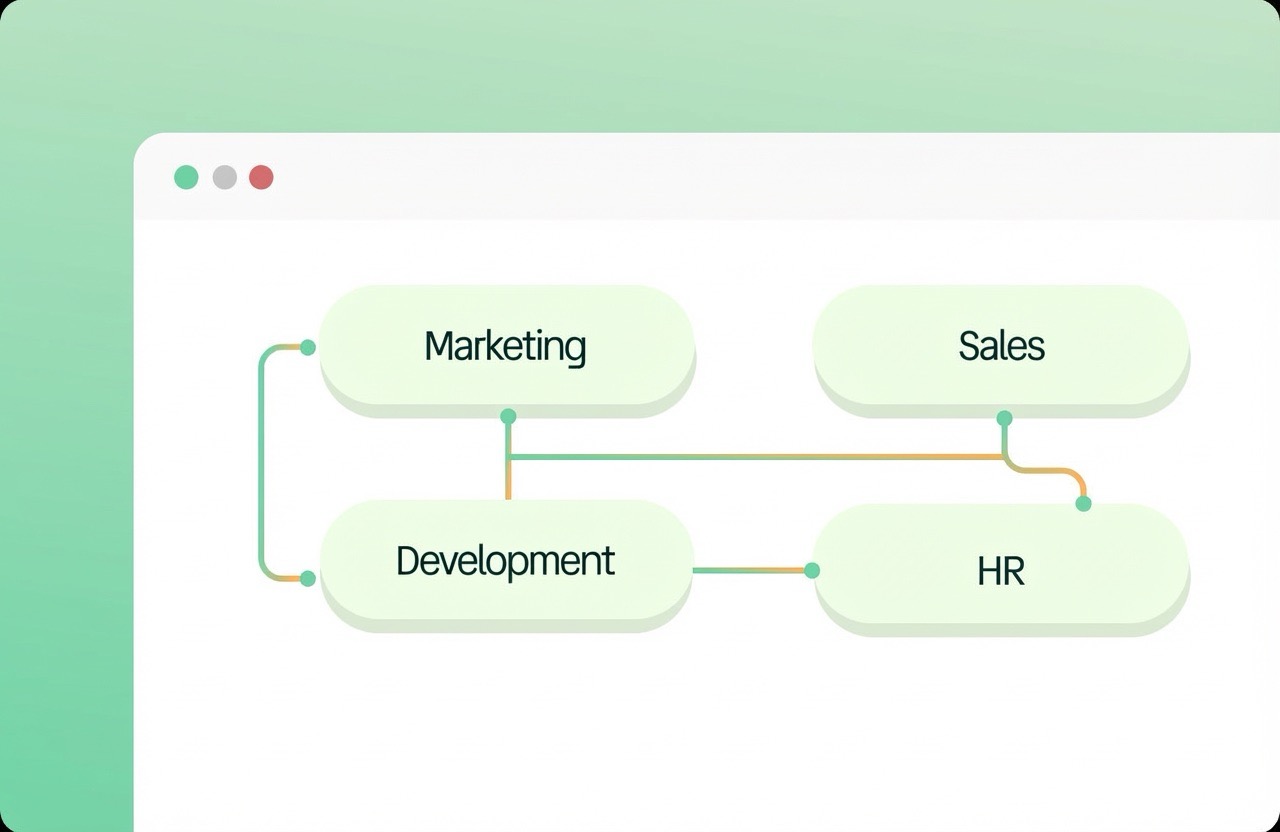The width and height of the screenshot is (1280, 832).
Task: Select connector dot beneath the Sales node
Action: pyautogui.click(x=1004, y=418)
